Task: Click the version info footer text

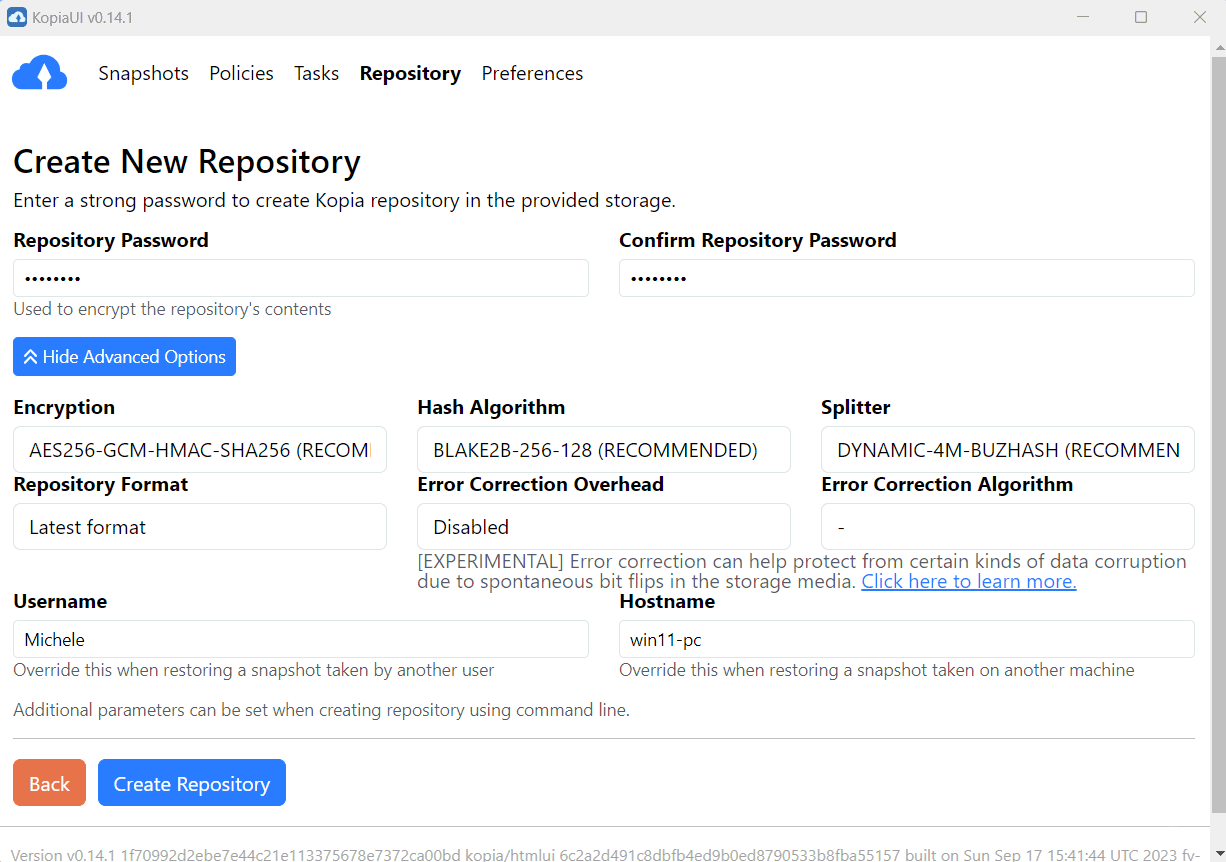Action: point(606,855)
